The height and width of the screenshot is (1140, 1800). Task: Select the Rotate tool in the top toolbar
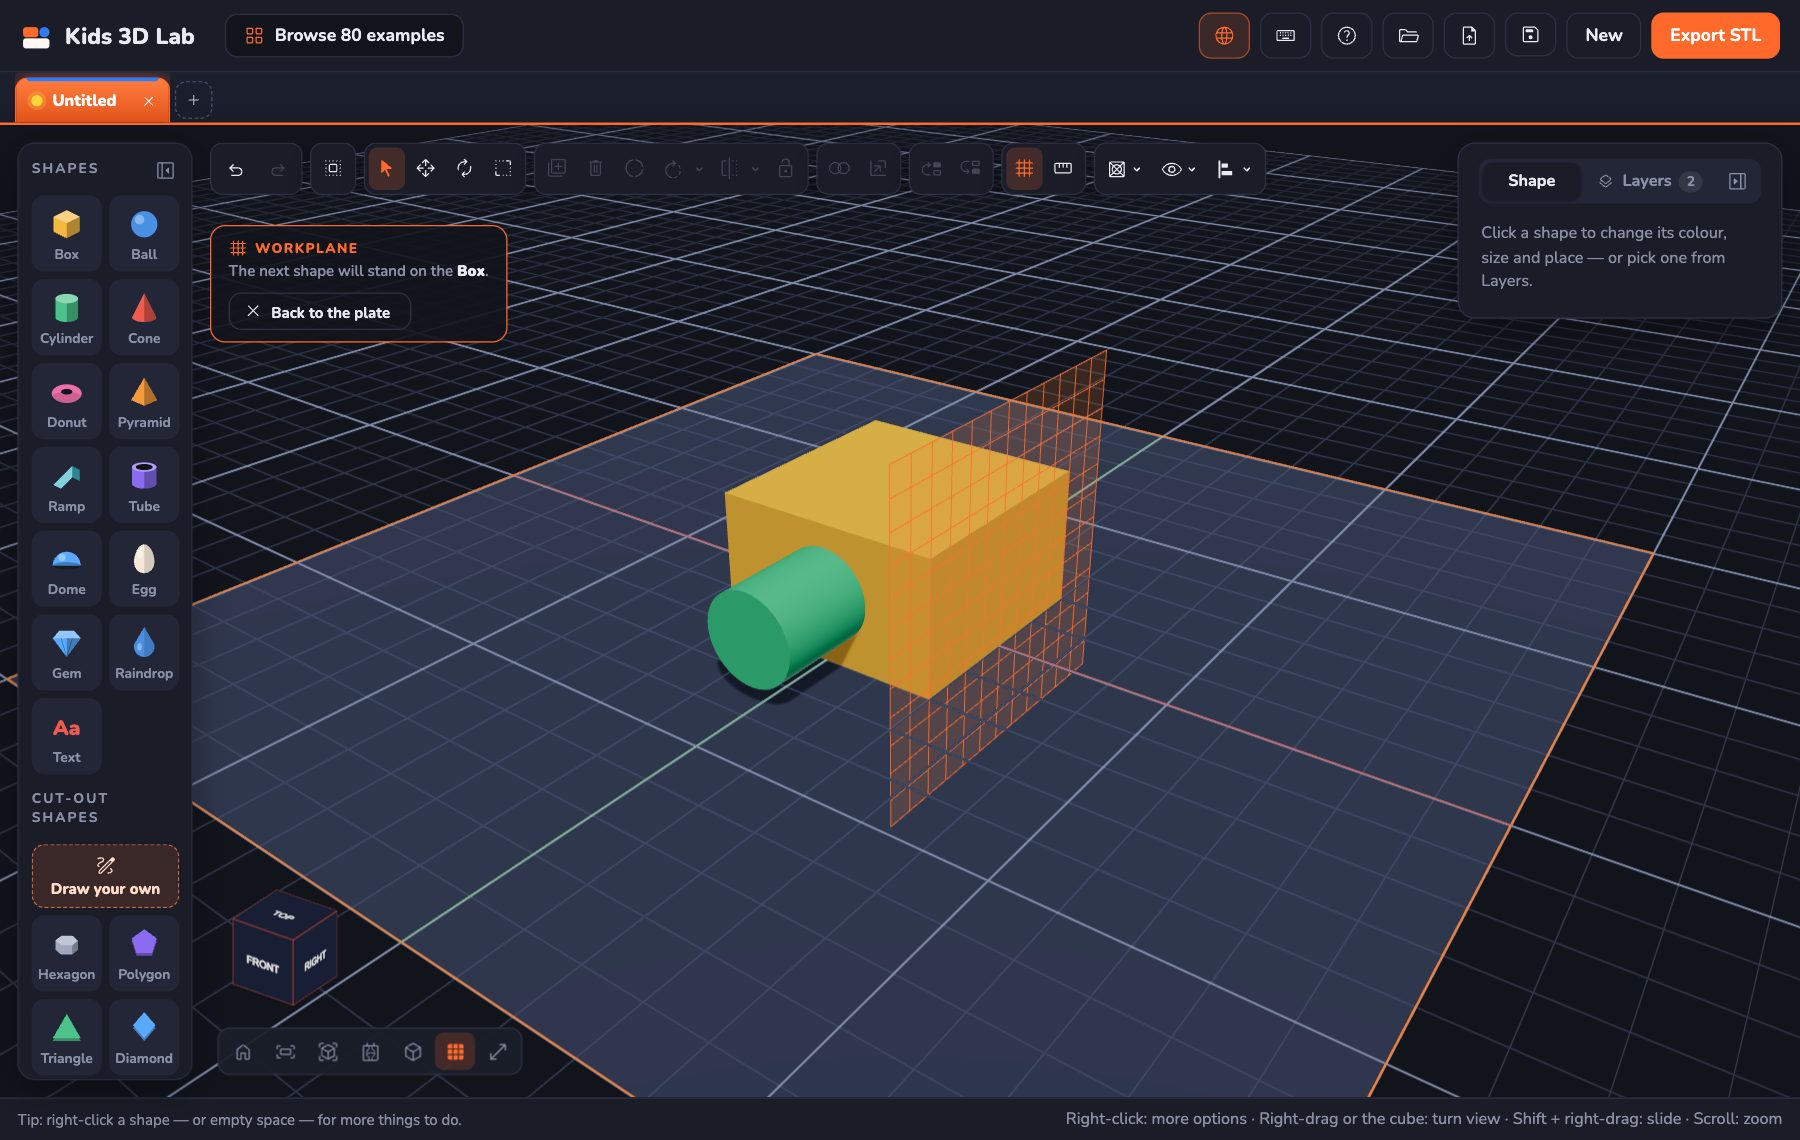(464, 169)
